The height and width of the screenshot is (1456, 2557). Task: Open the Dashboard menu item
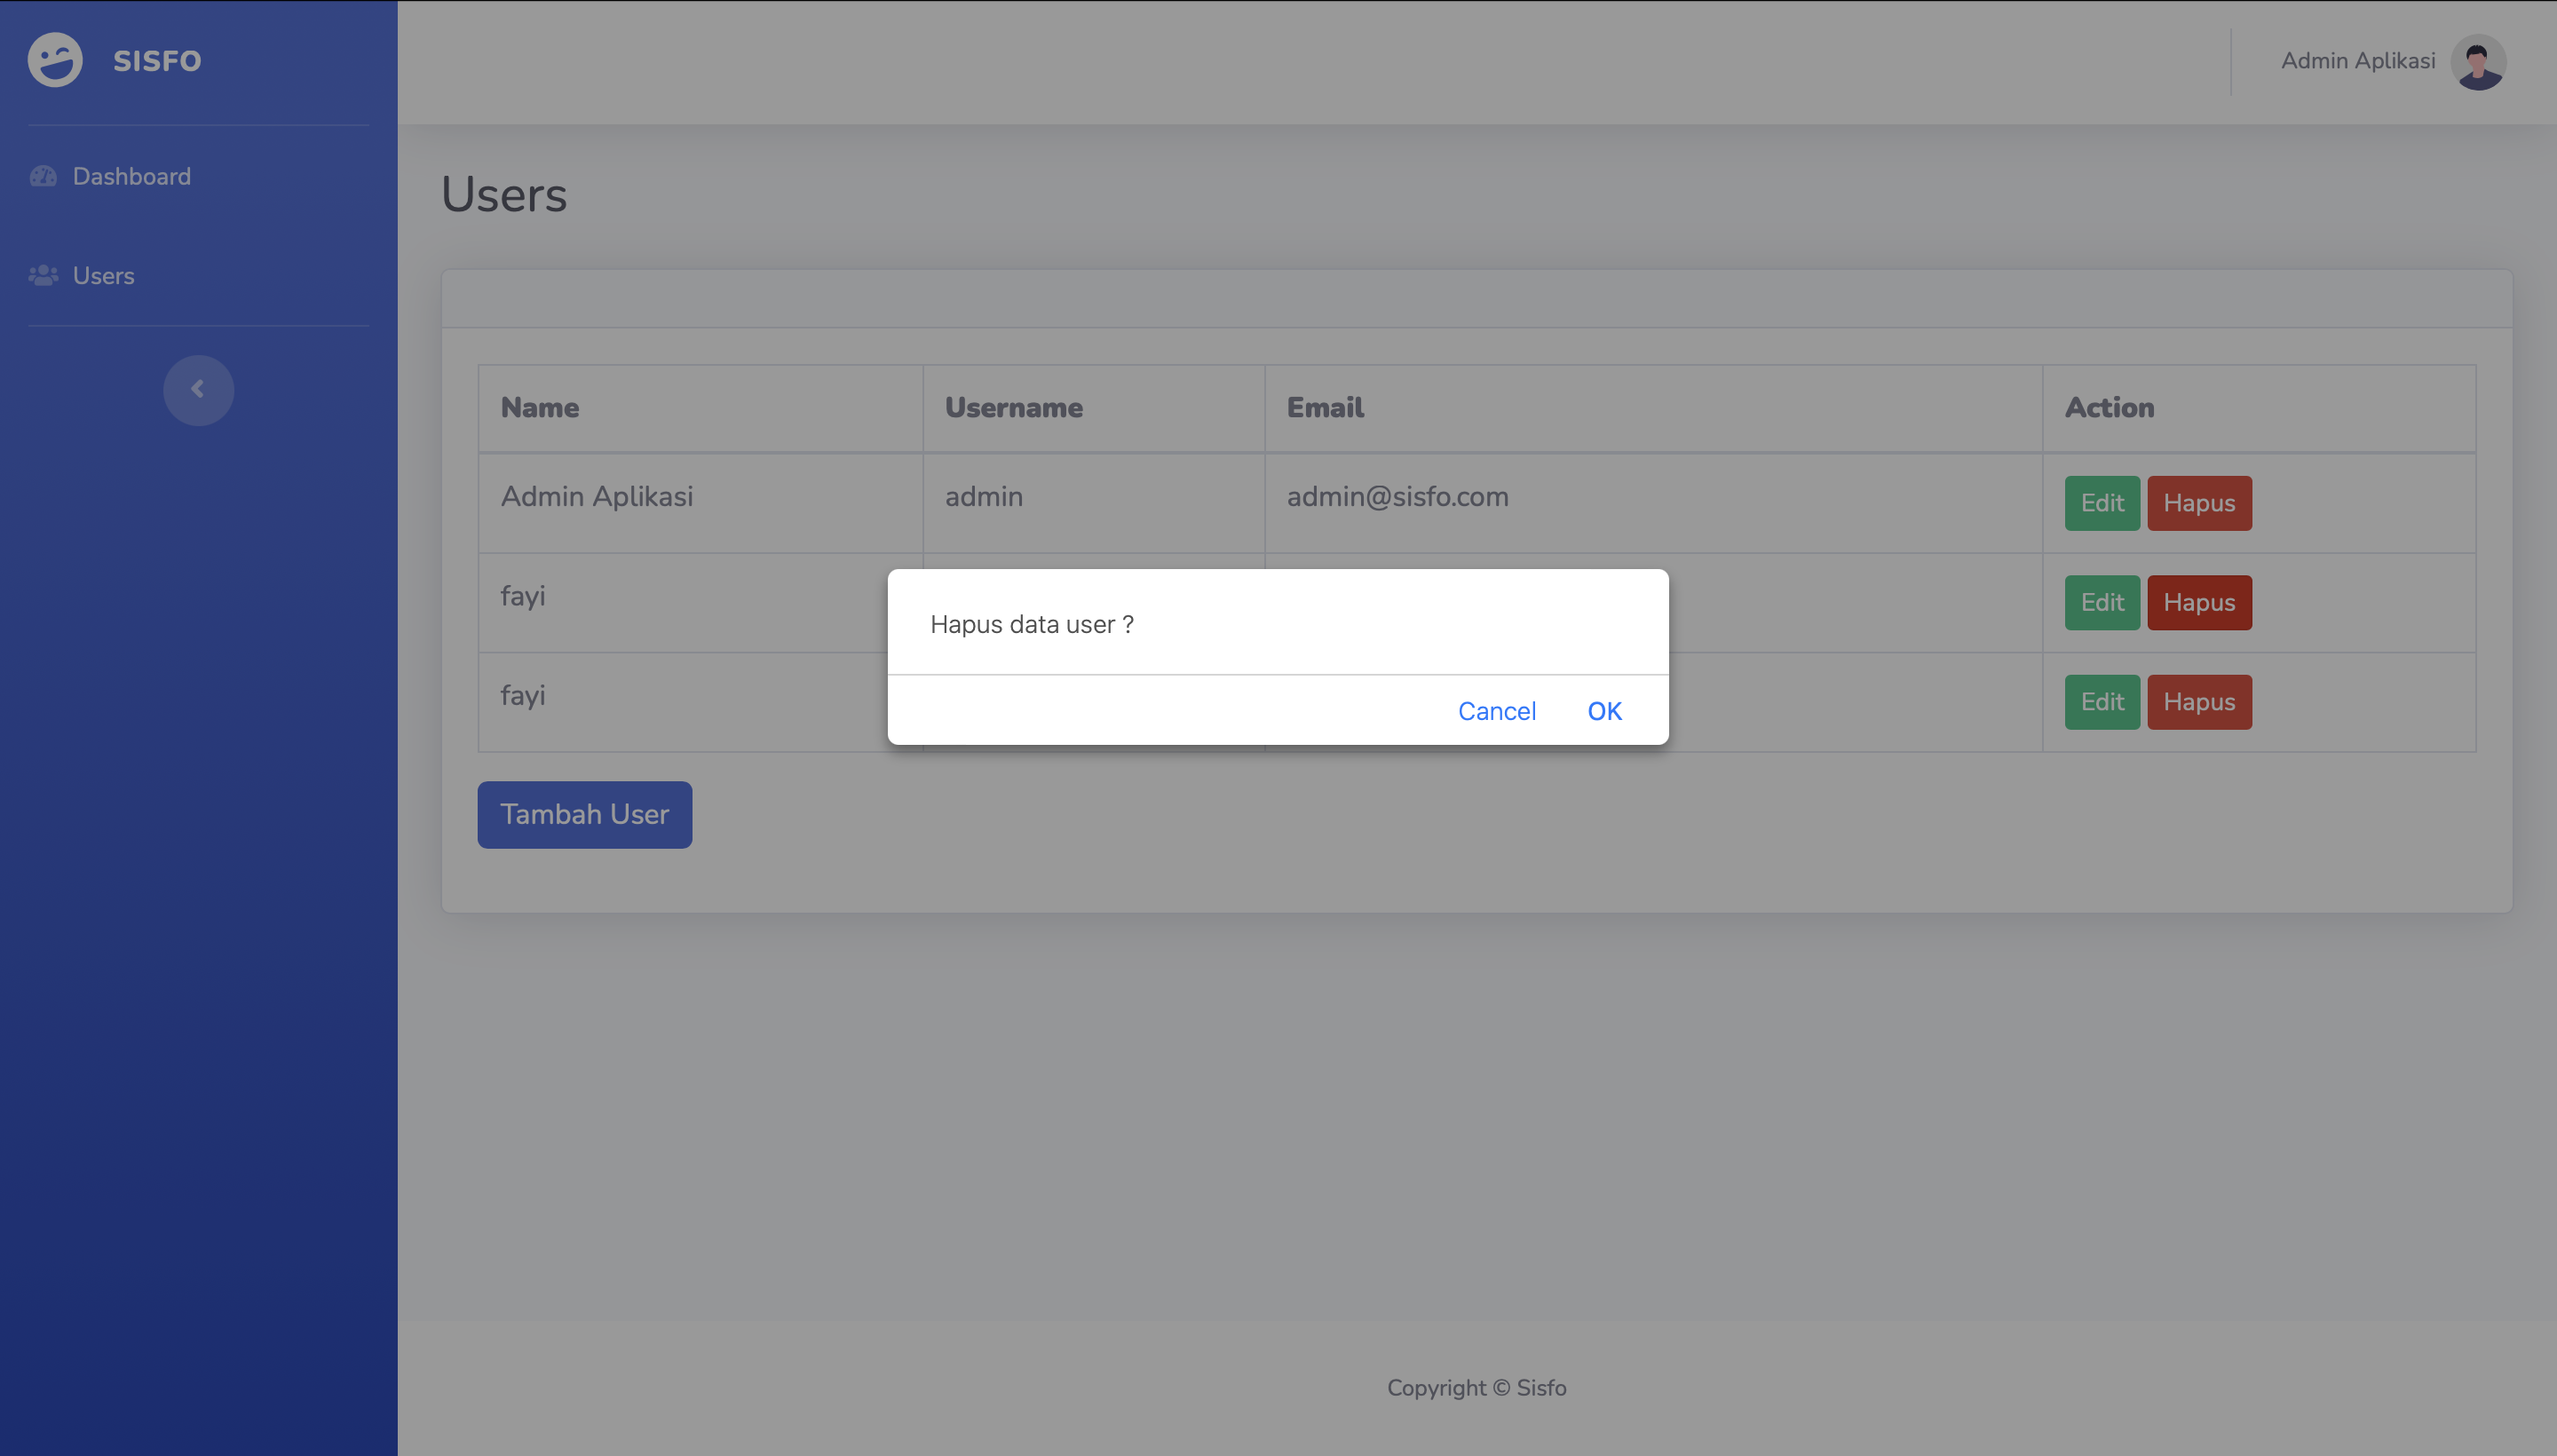[131, 177]
